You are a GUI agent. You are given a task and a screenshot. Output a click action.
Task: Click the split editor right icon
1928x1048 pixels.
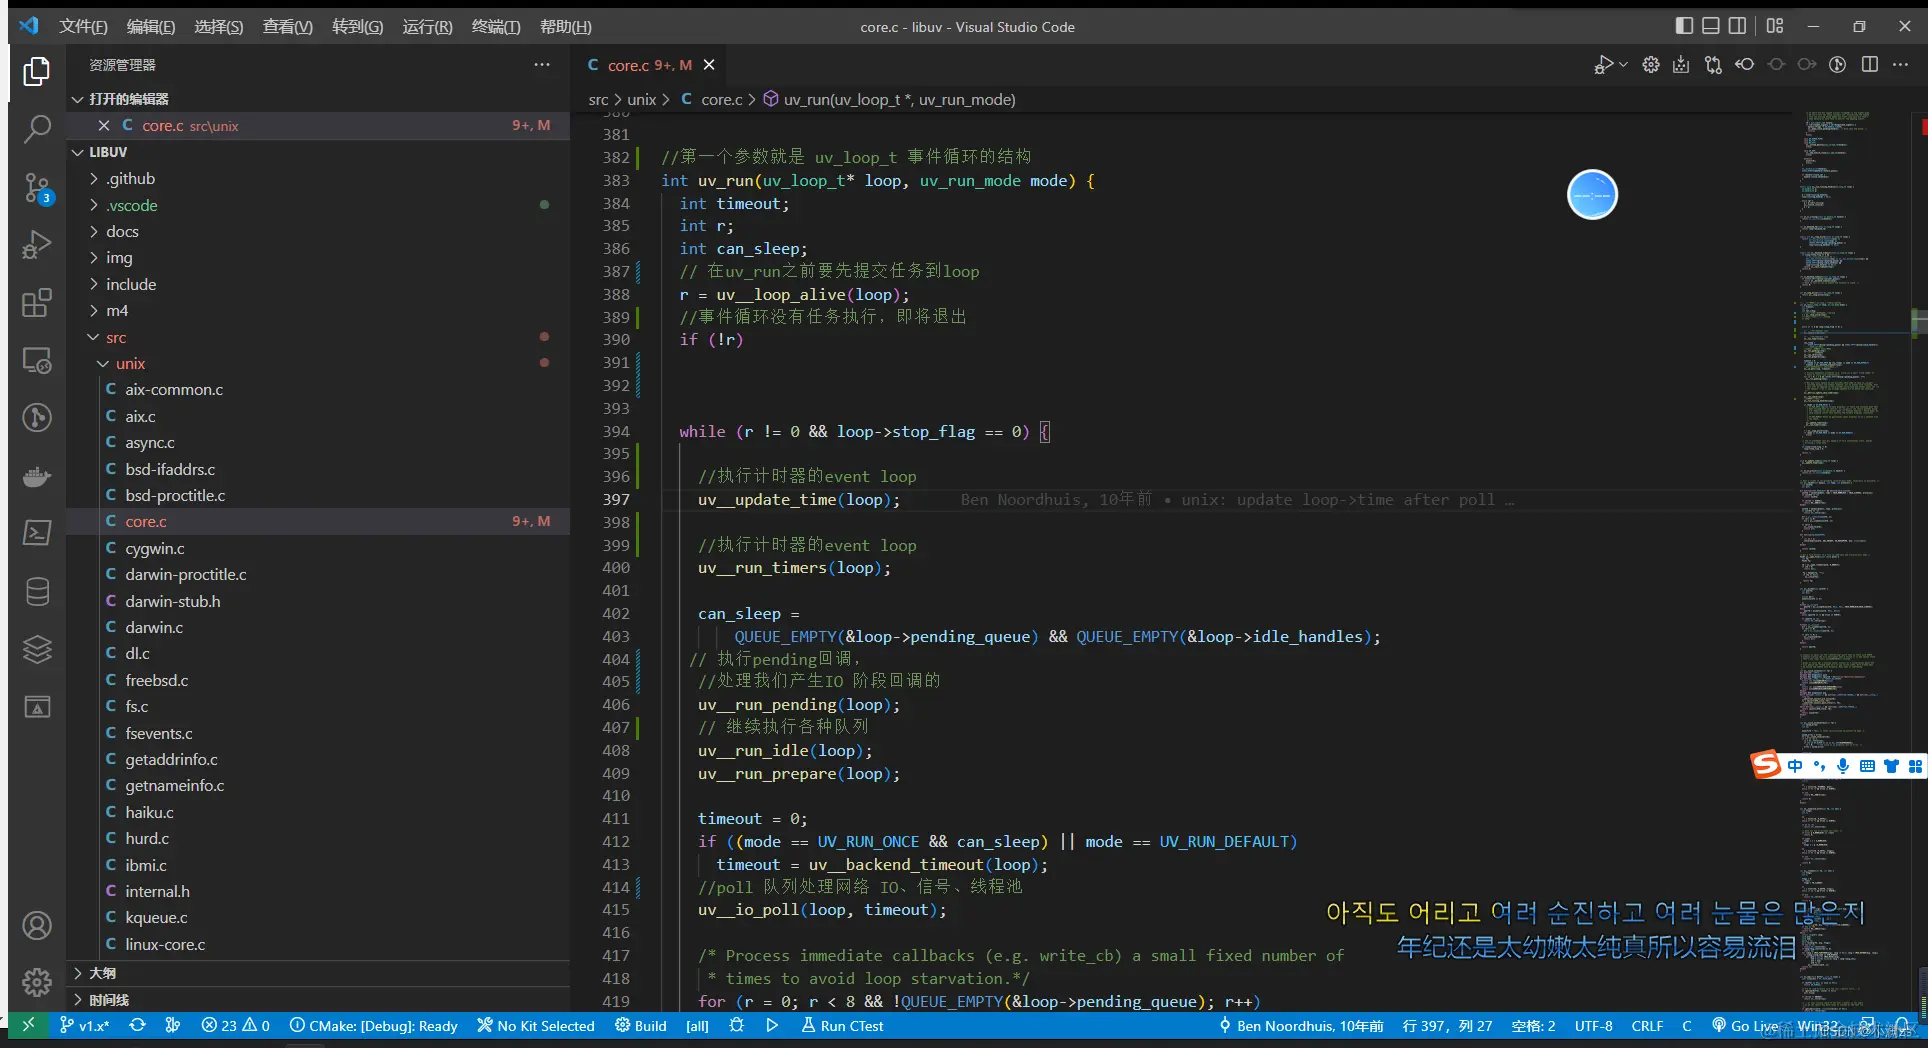pyautogui.click(x=1869, y=65)
